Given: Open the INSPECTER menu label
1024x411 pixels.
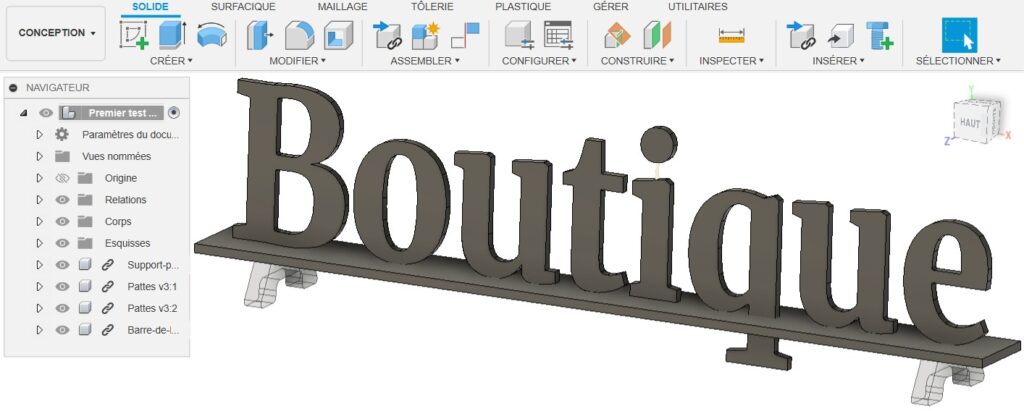Looking at the screenshot, I should pyautogui.click(x=730, y=61).
